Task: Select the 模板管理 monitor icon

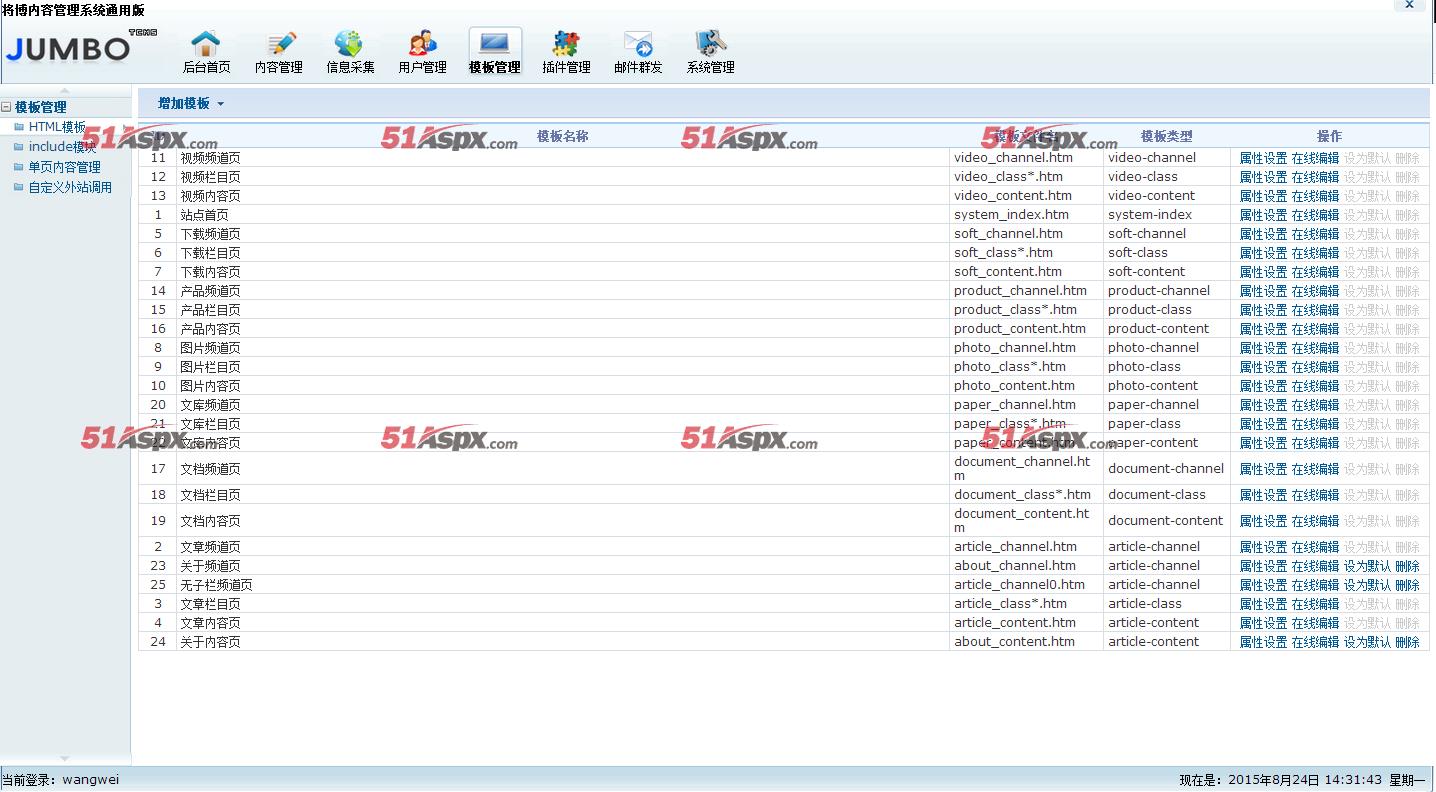Action: click(x=494, y=45)
